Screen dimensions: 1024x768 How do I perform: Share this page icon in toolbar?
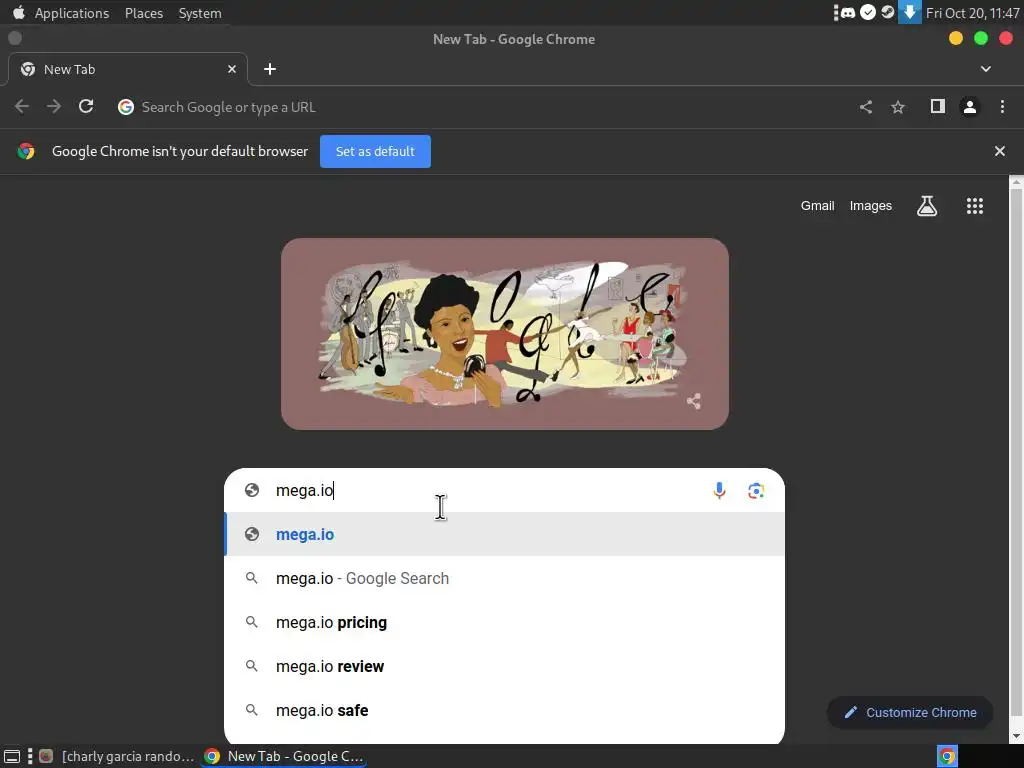point(866,106)
